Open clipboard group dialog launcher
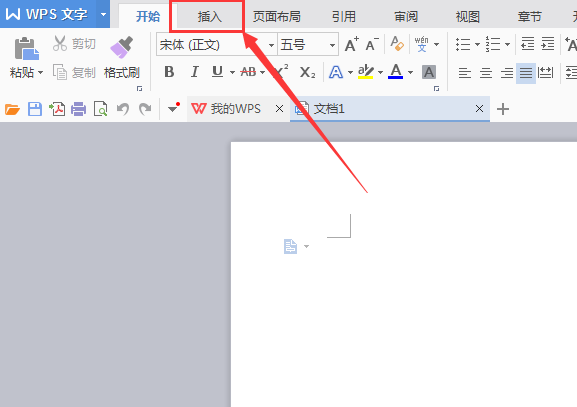Viewport: 577px width, 407px height. click(139, 89)
